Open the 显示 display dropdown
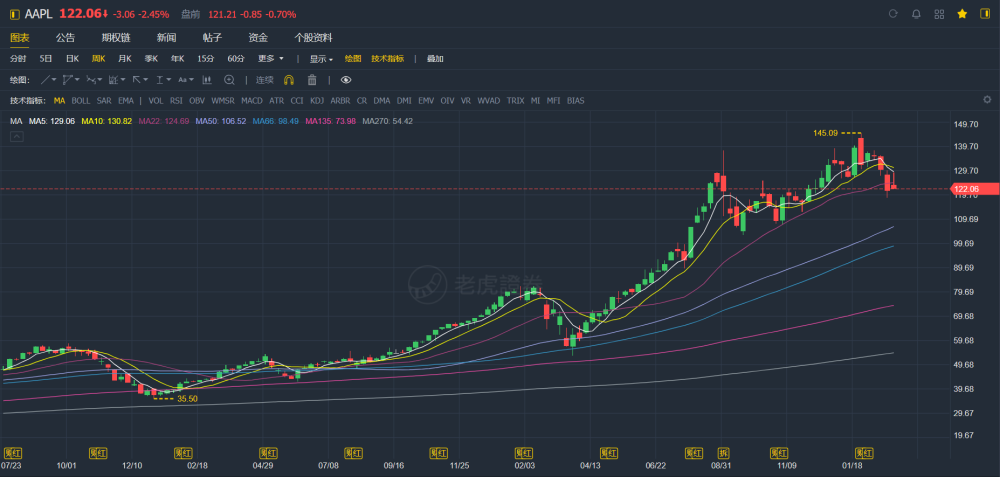 click(321, 59)
